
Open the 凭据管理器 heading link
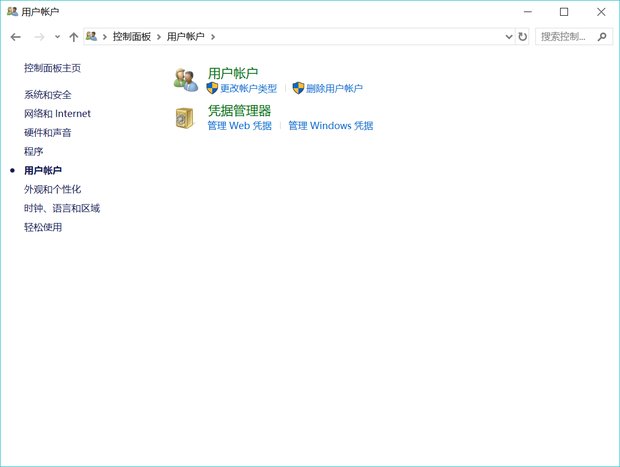[x=240, y=111]
